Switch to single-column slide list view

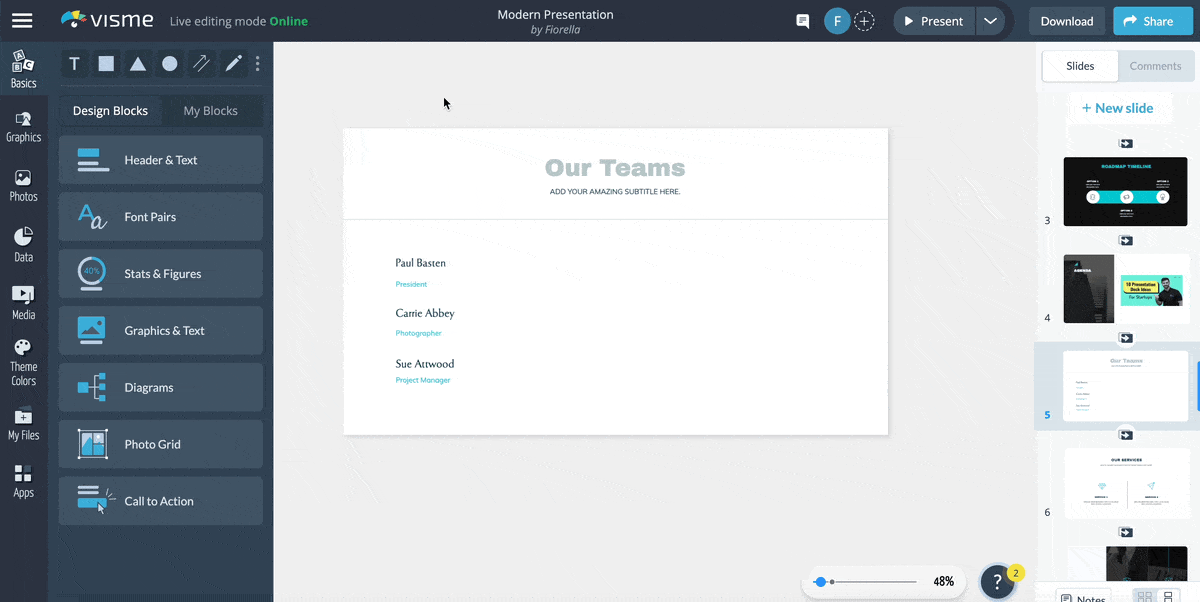click(x=1168, y=597)
